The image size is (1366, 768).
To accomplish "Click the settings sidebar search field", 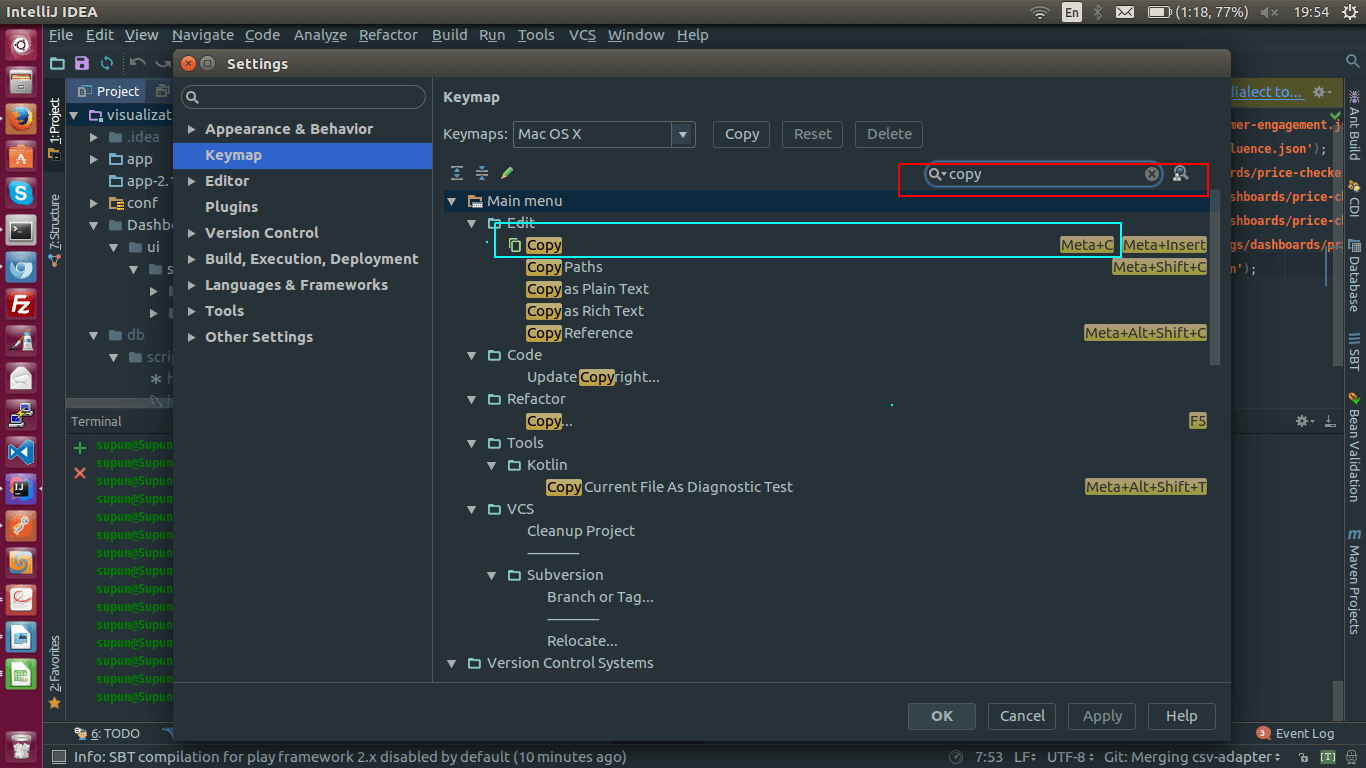I will tap(304, 97).
